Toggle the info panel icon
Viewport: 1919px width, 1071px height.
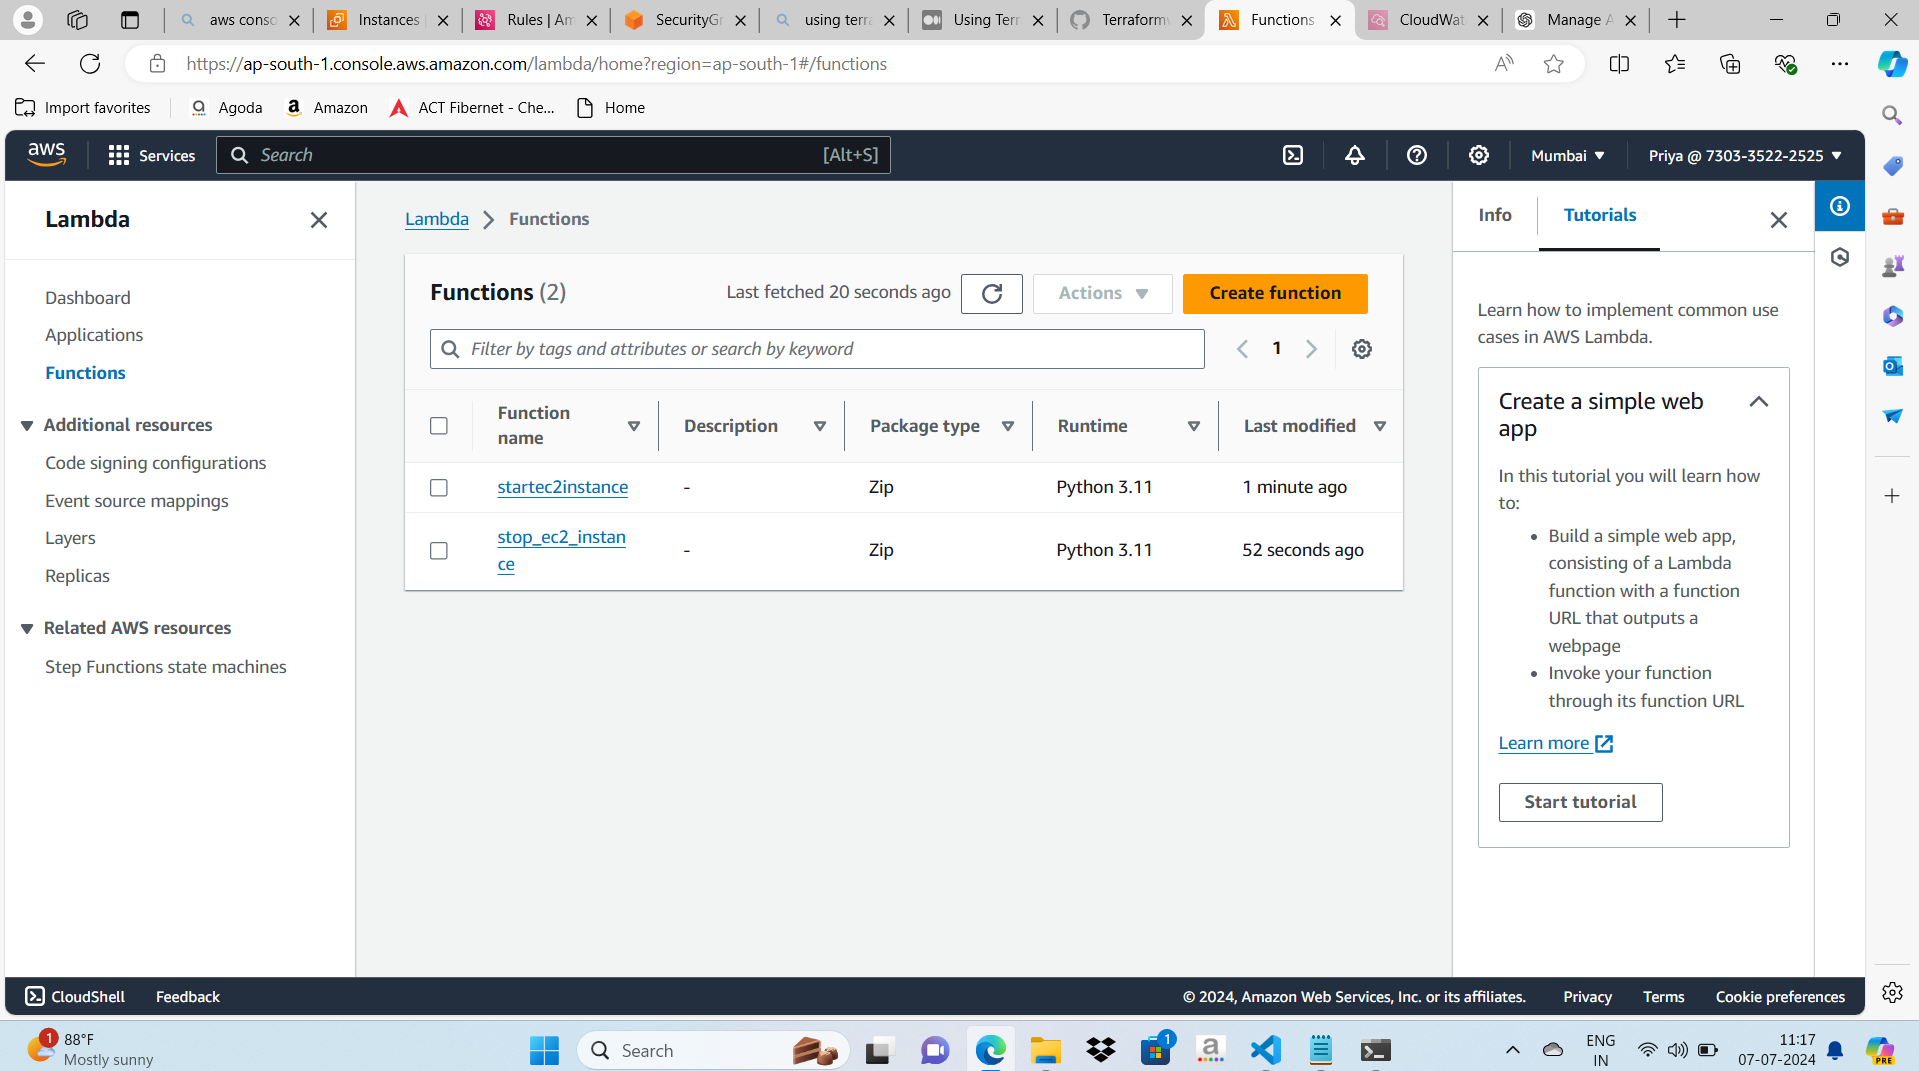coord(1840,206)
